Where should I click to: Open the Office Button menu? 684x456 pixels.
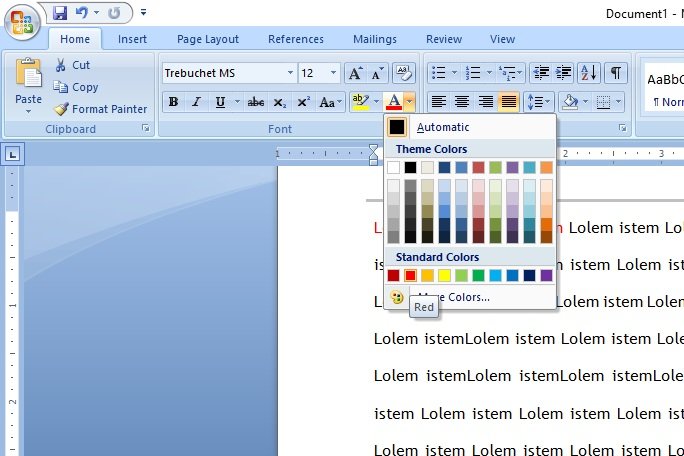[22, 22]
